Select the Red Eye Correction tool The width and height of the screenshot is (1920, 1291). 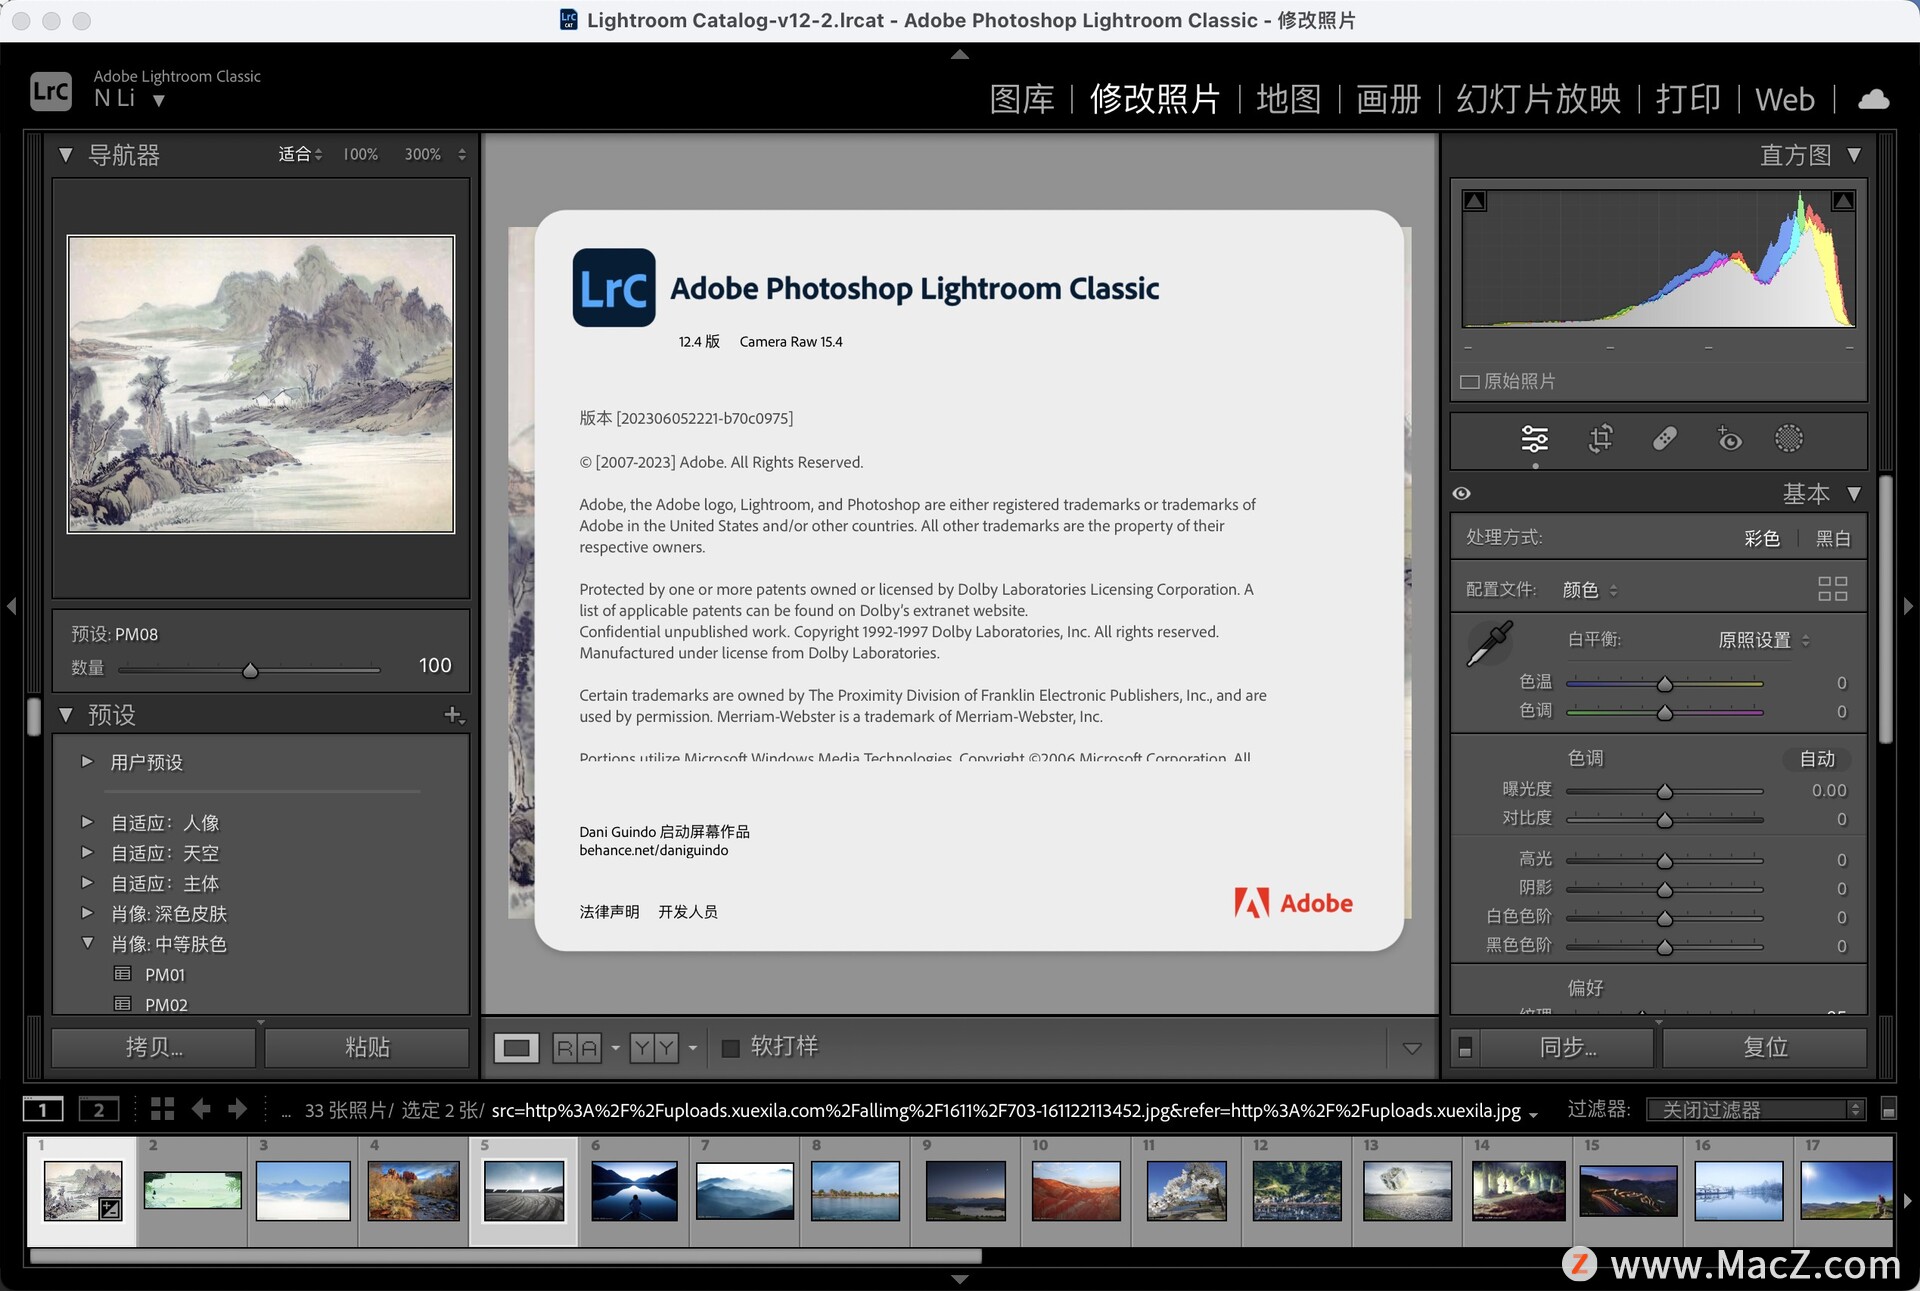click(1730, 439)
